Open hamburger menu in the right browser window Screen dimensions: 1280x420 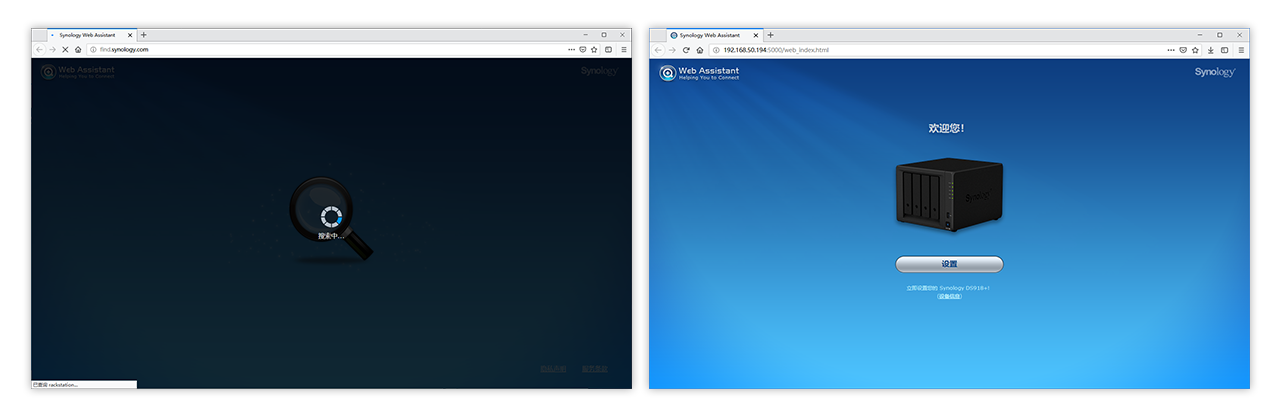point(1241,49)
